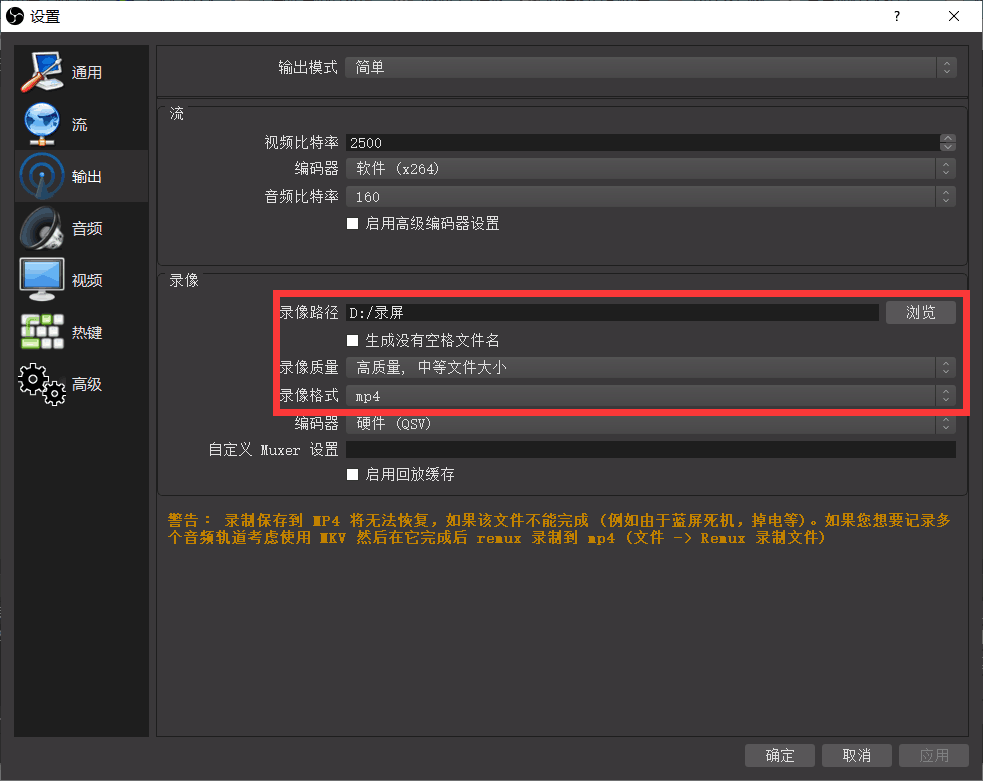Open the 输出模式 dropdown

(647, 67)
